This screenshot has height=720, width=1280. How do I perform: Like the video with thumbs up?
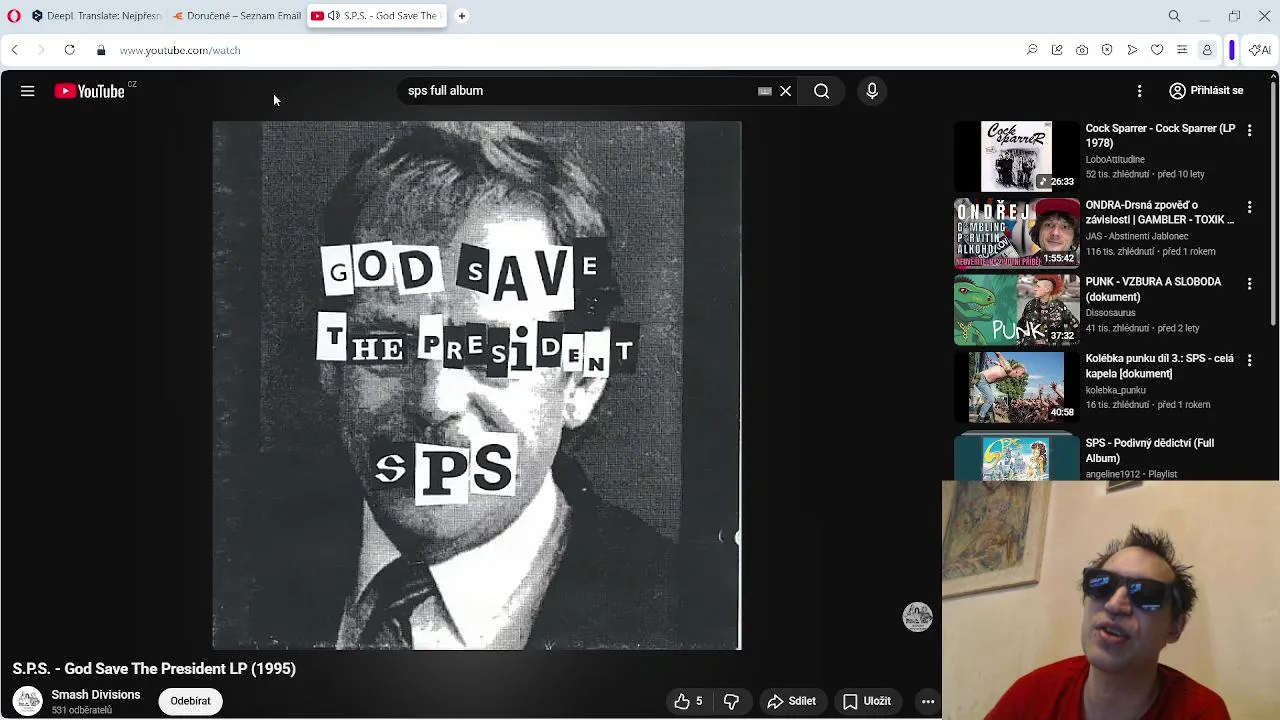688,701
